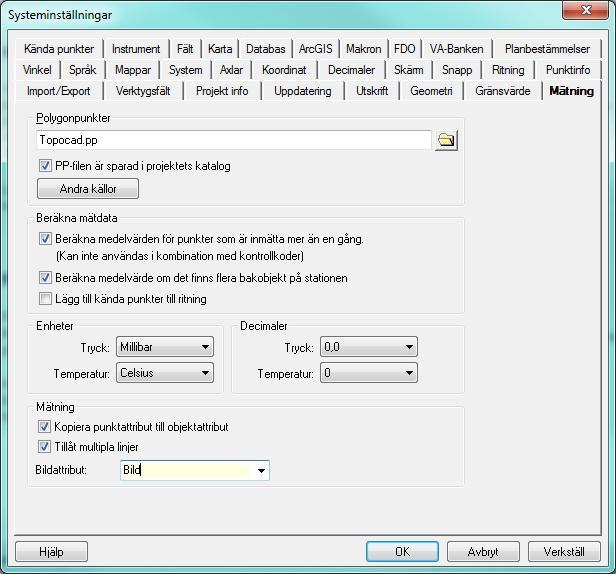Click the Verkställ button

coord(564,552)
